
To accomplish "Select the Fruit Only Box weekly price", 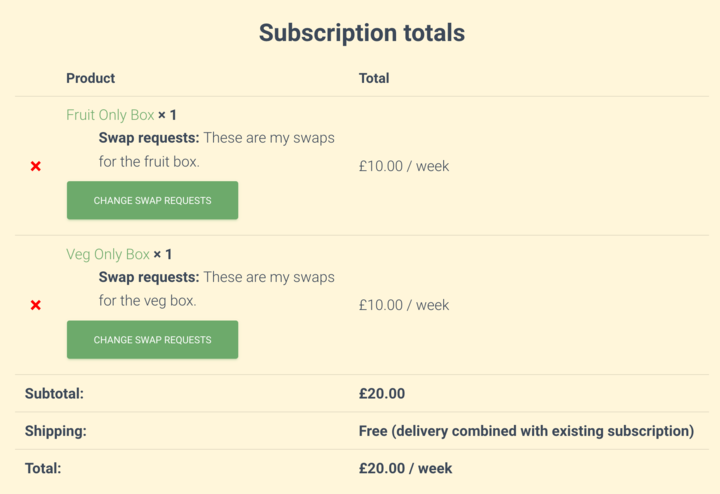I will pyautogui.click(x=404, y=166).
